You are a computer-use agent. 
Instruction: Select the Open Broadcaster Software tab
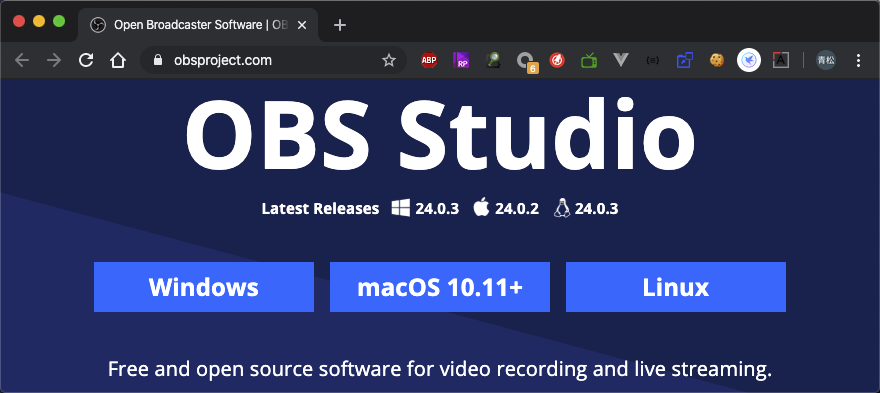(198, 25)
